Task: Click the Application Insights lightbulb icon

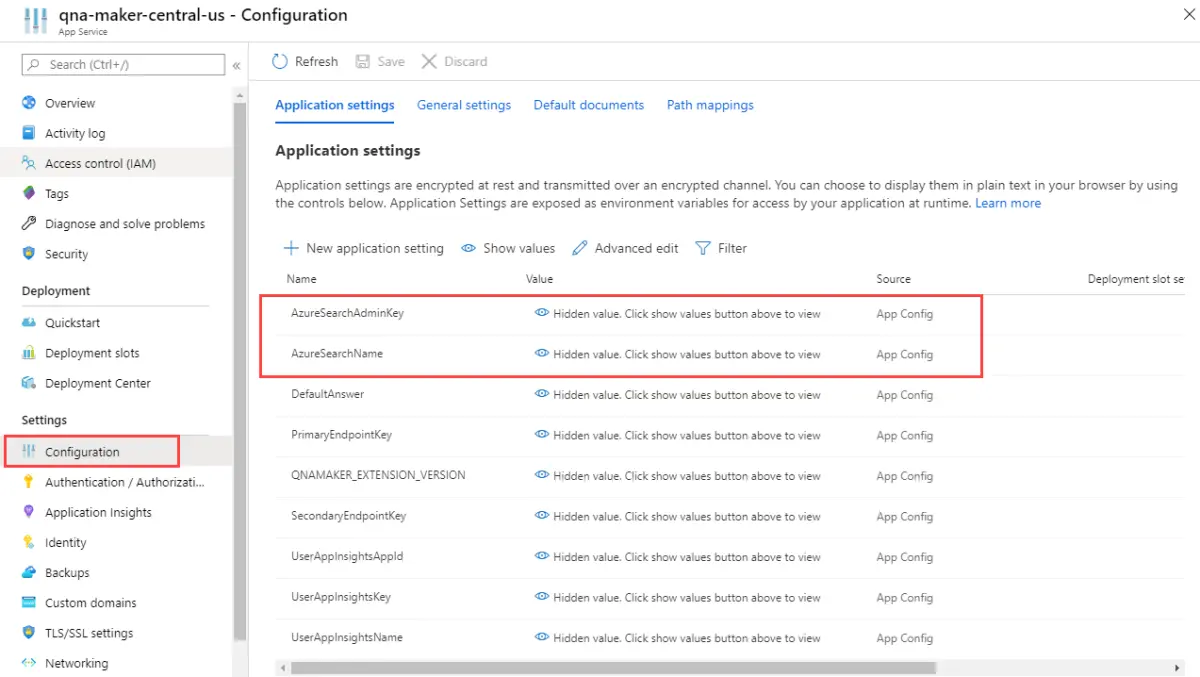Action: point(29,512)
